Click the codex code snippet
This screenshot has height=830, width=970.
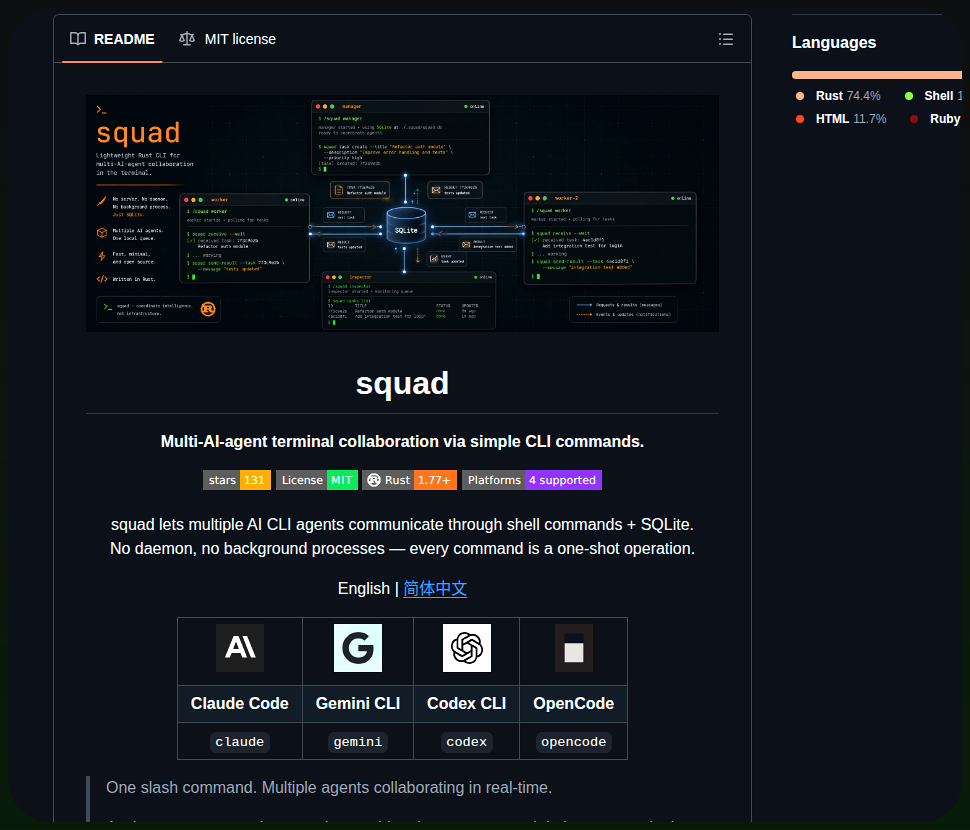[x=466, y=742]
